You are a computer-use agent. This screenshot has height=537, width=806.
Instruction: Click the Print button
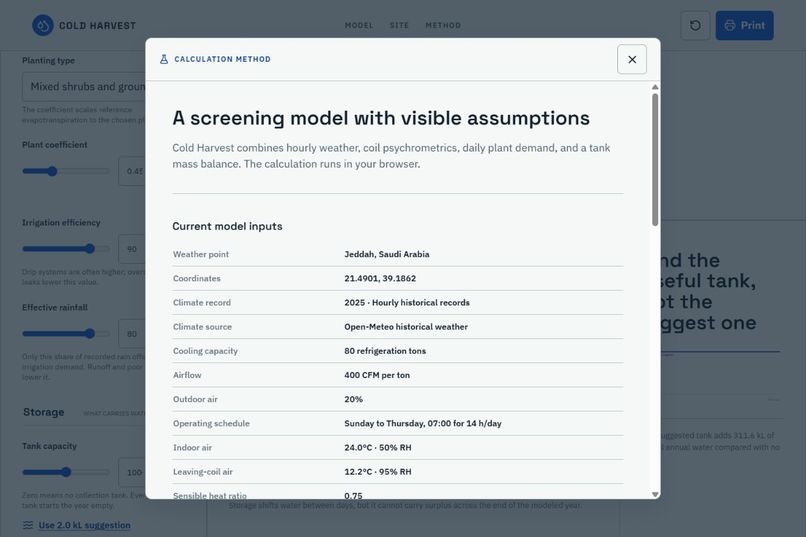coord(744,25)
